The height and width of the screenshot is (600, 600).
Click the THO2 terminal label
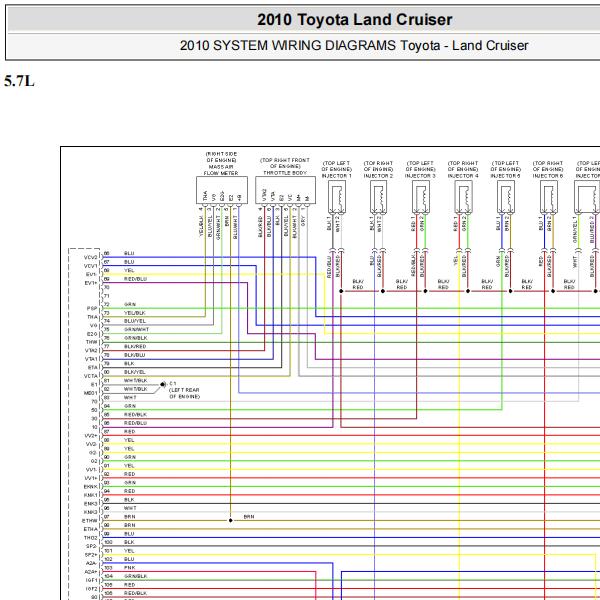click(x=91, y=538)
